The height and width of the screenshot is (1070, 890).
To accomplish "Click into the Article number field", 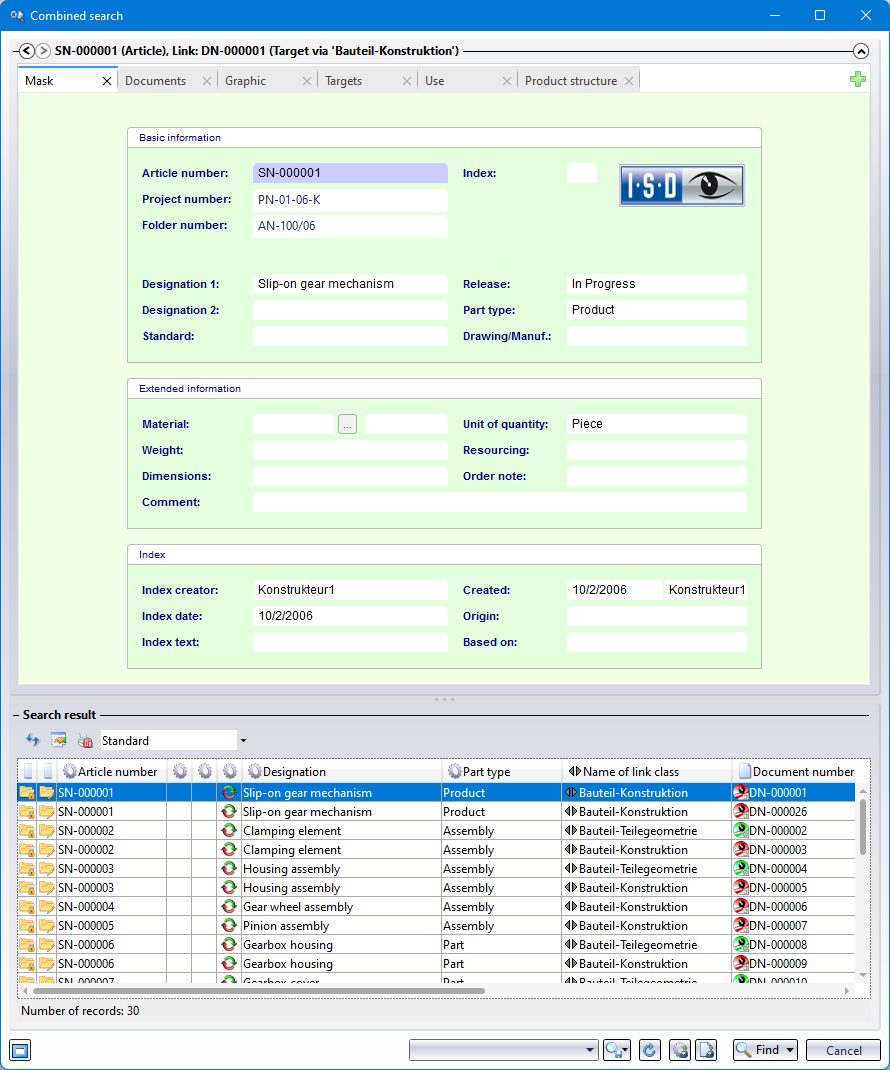I will 350,173.
